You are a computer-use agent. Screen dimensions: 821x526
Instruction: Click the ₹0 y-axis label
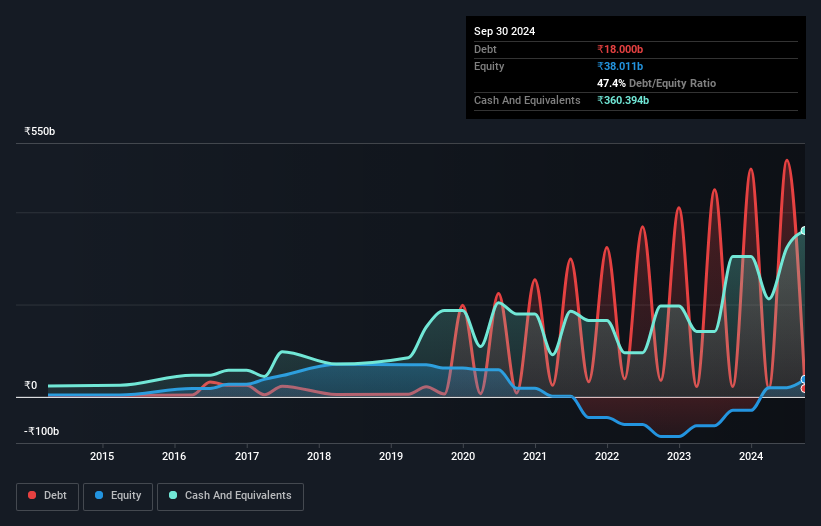pyautogui.click(x=30, y=386)
